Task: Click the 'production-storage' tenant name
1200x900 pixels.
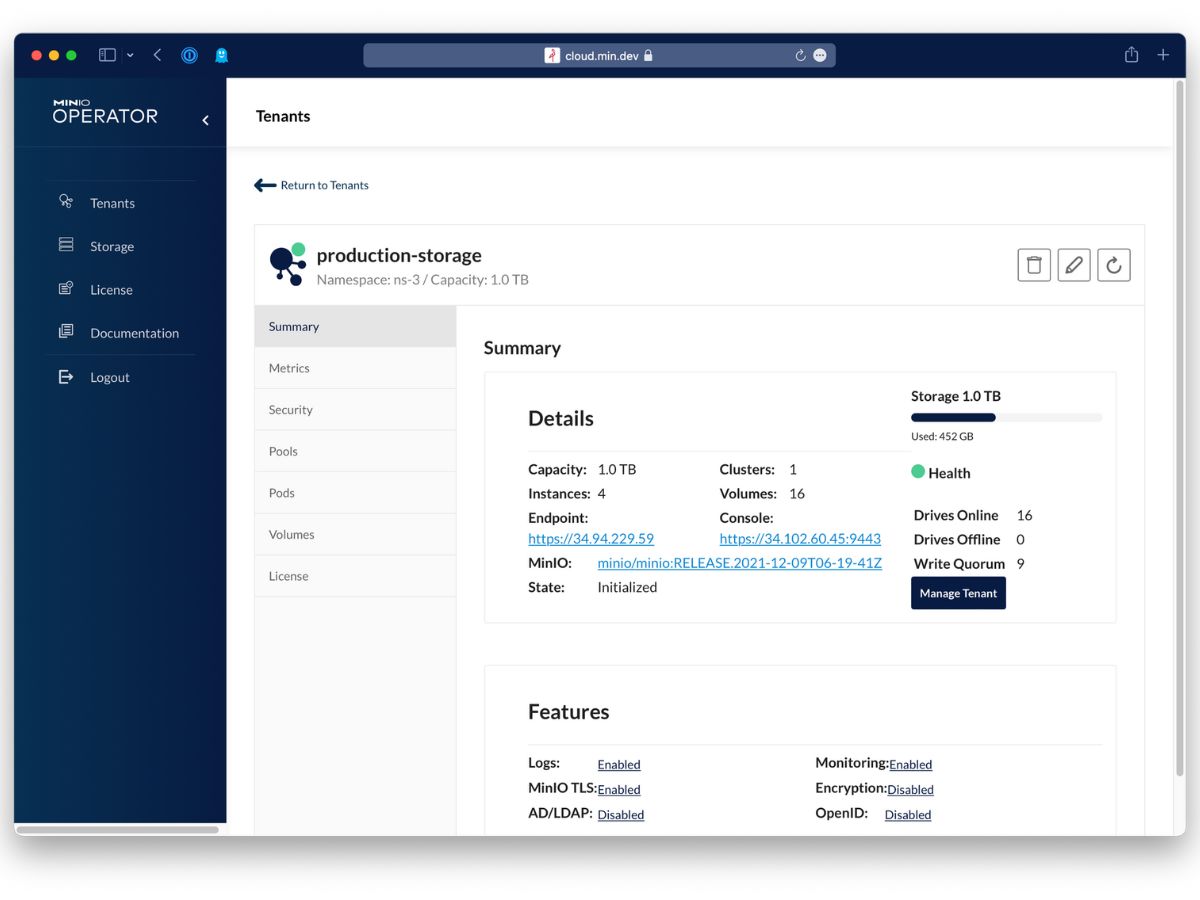Action: click(x=399, y=255)
